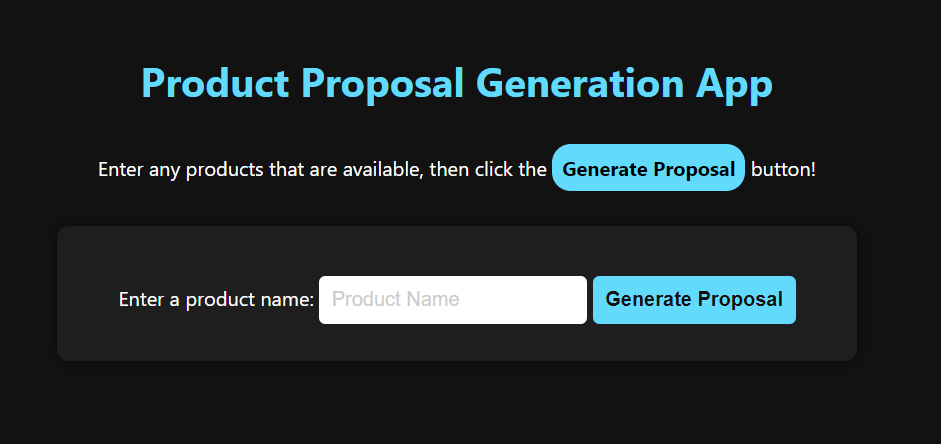The width and height of the screenshot is (941, 444).
Task: Click the Generate Proposal pill in instructions
Action: click(x=648, y=168)
